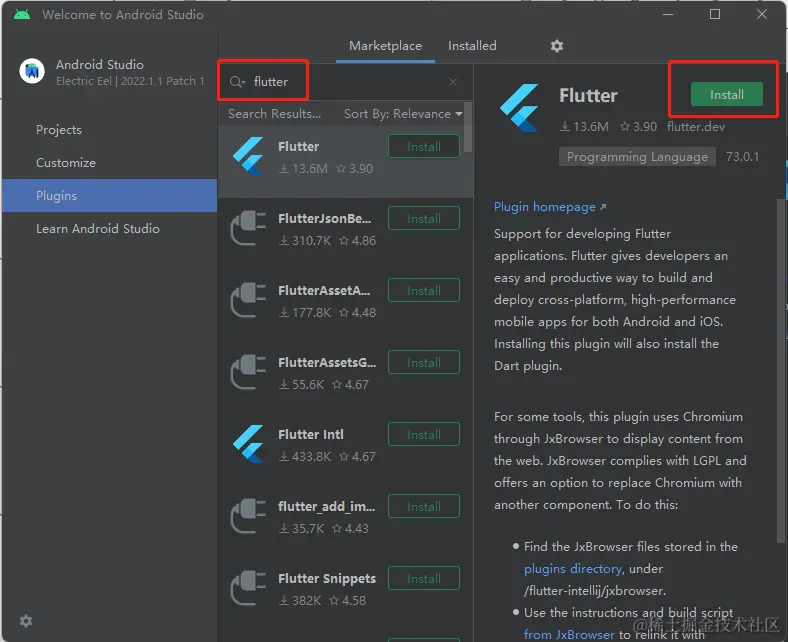Open the from JxBrowser link
The width and height of the screenshot is (788, 642).
point(569,634)
